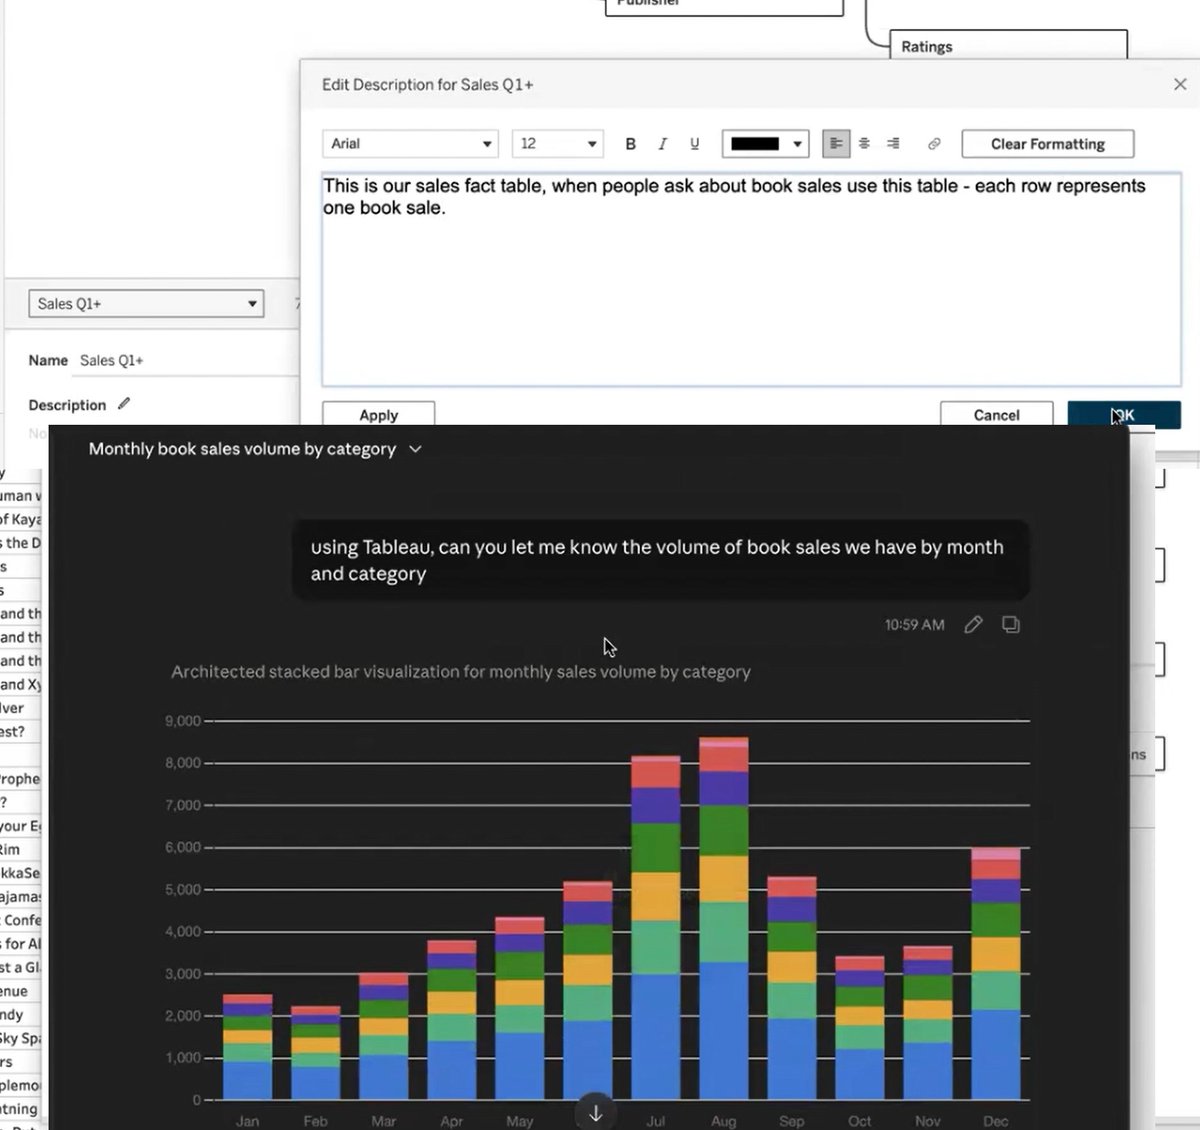
Task: Confirm the description with OK button
Action: click(x=1124, y=414)
